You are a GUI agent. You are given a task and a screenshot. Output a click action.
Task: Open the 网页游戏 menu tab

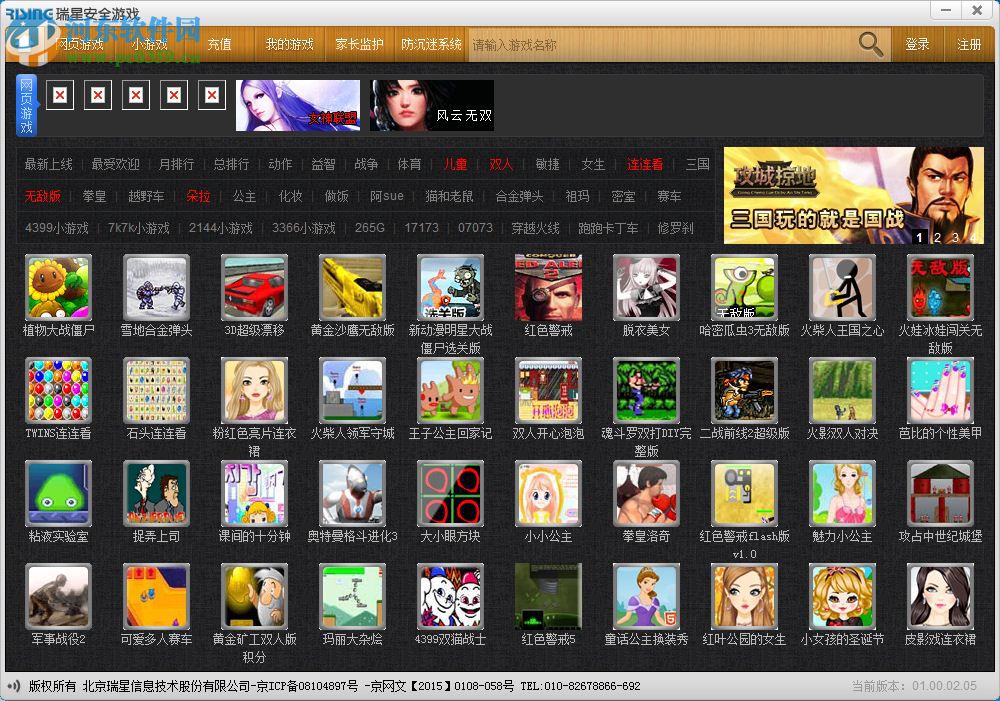[80, 44]
